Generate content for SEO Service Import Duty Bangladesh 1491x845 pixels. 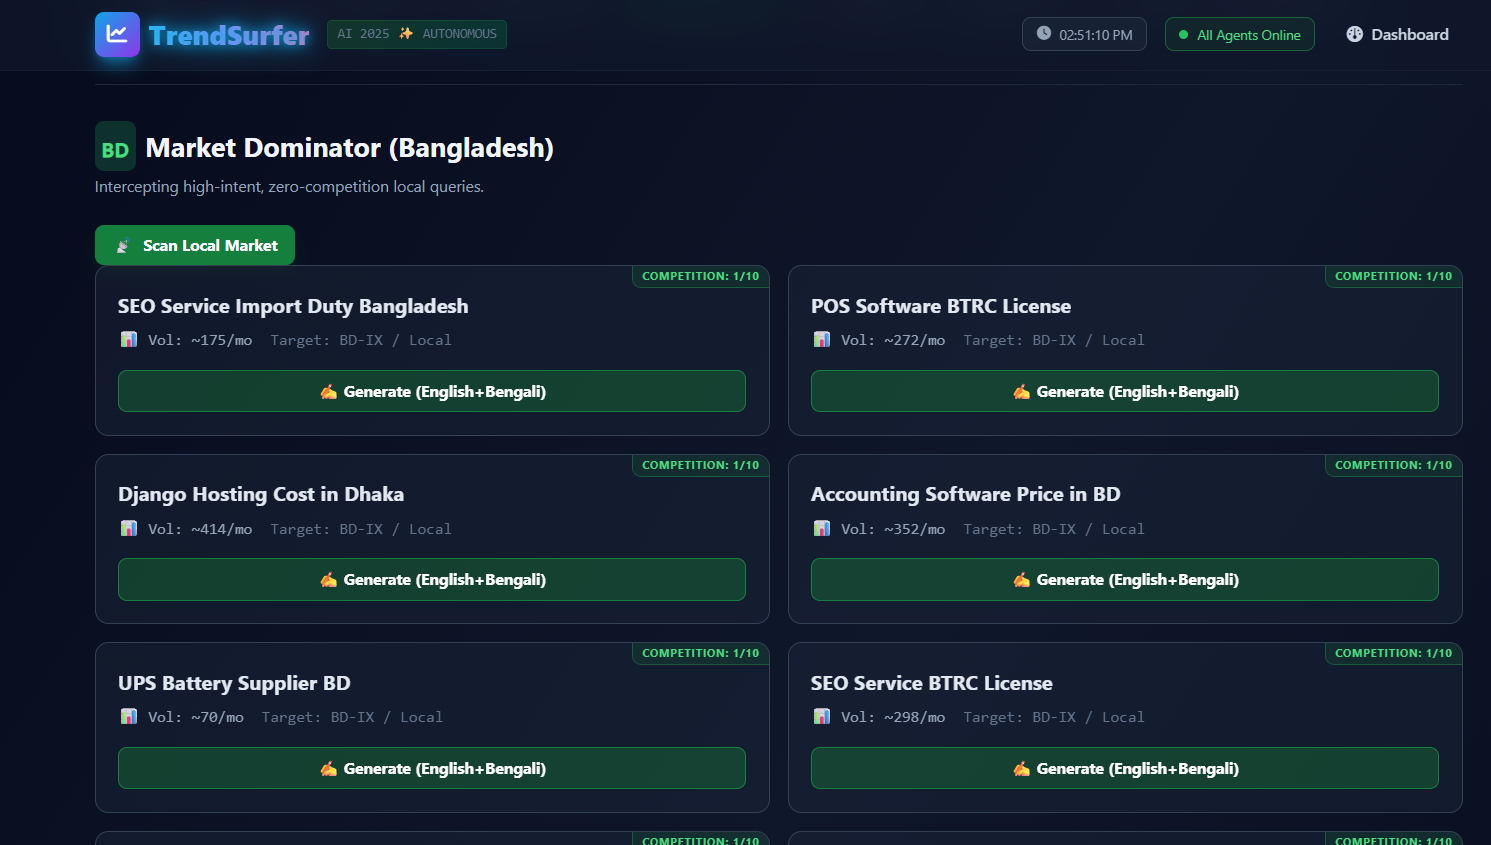[x=432, y=391]
